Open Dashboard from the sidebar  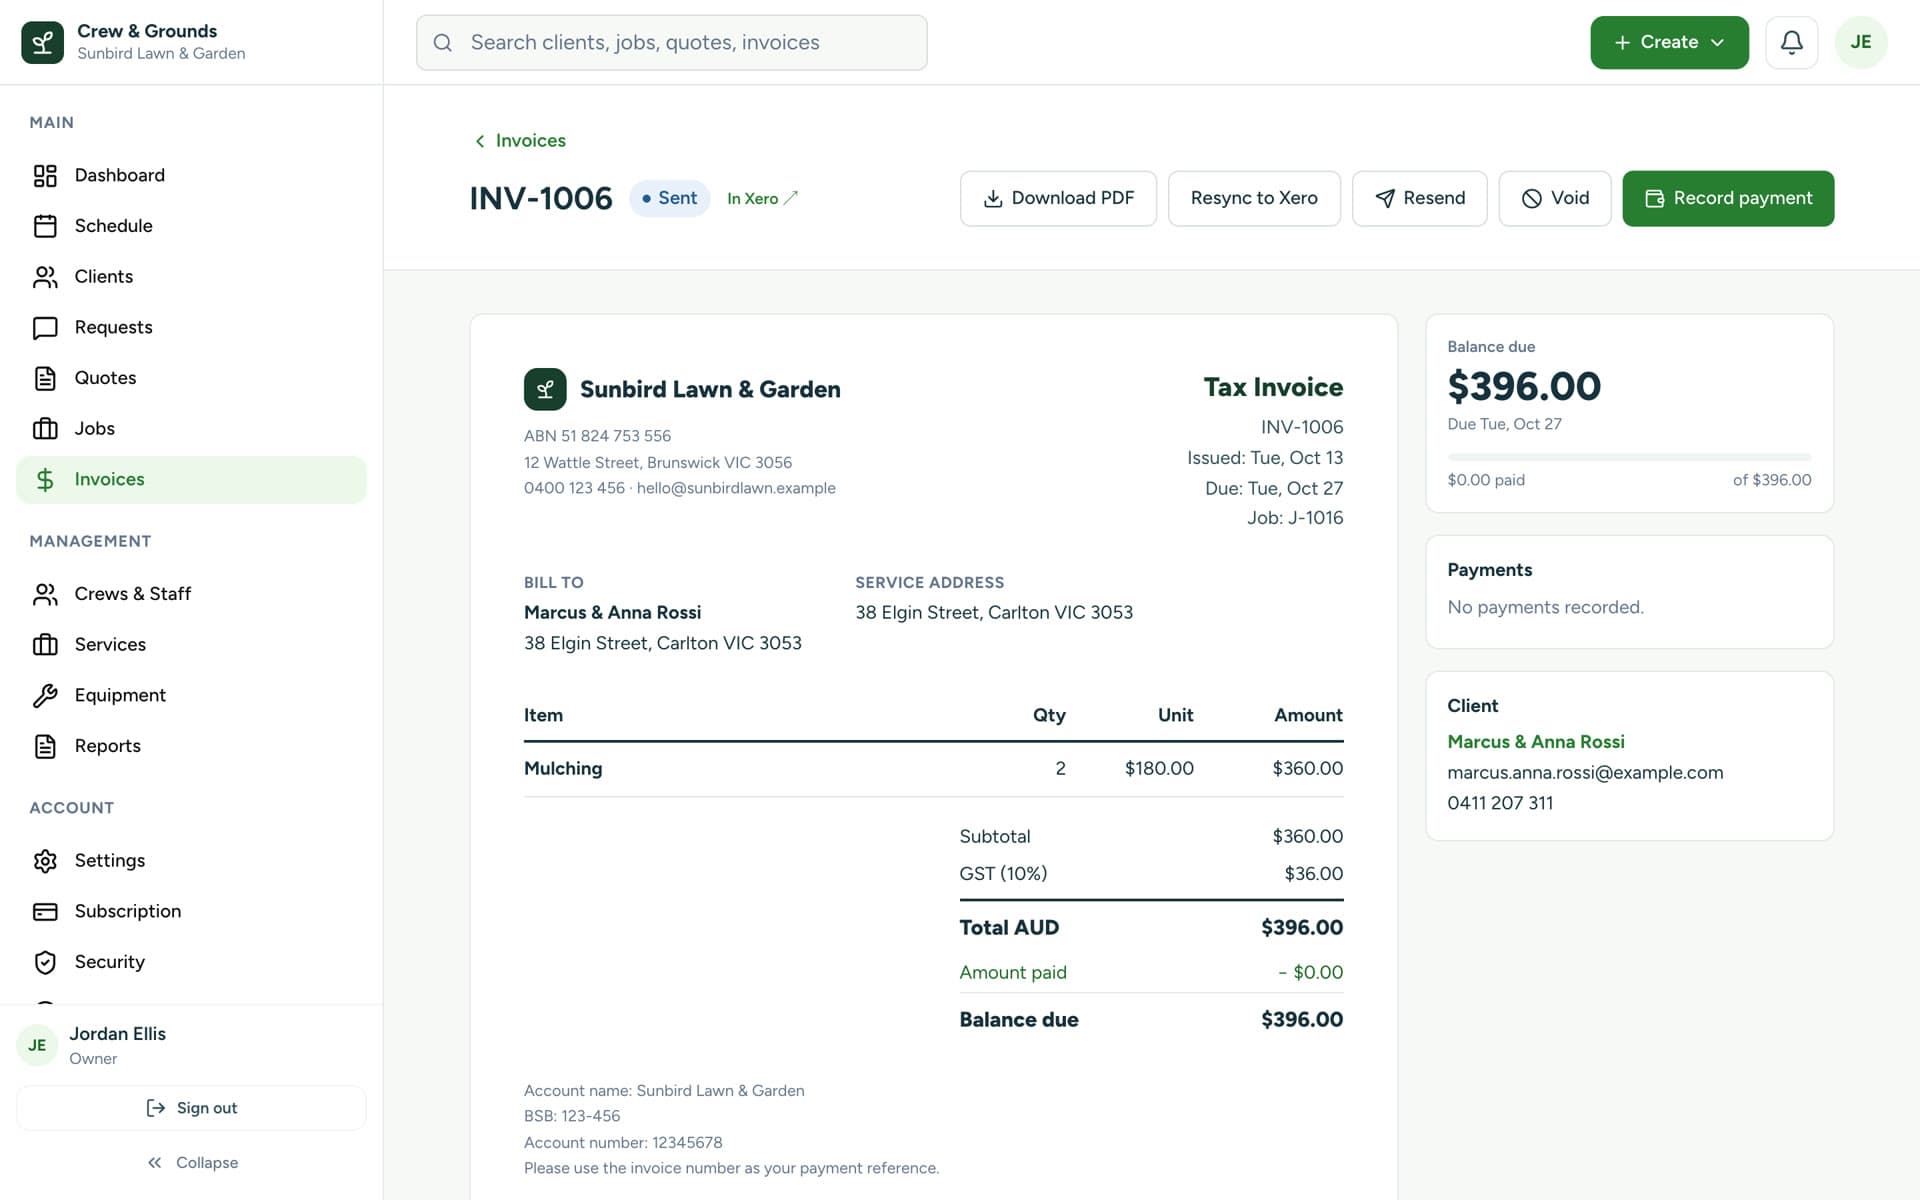point(191,176)
